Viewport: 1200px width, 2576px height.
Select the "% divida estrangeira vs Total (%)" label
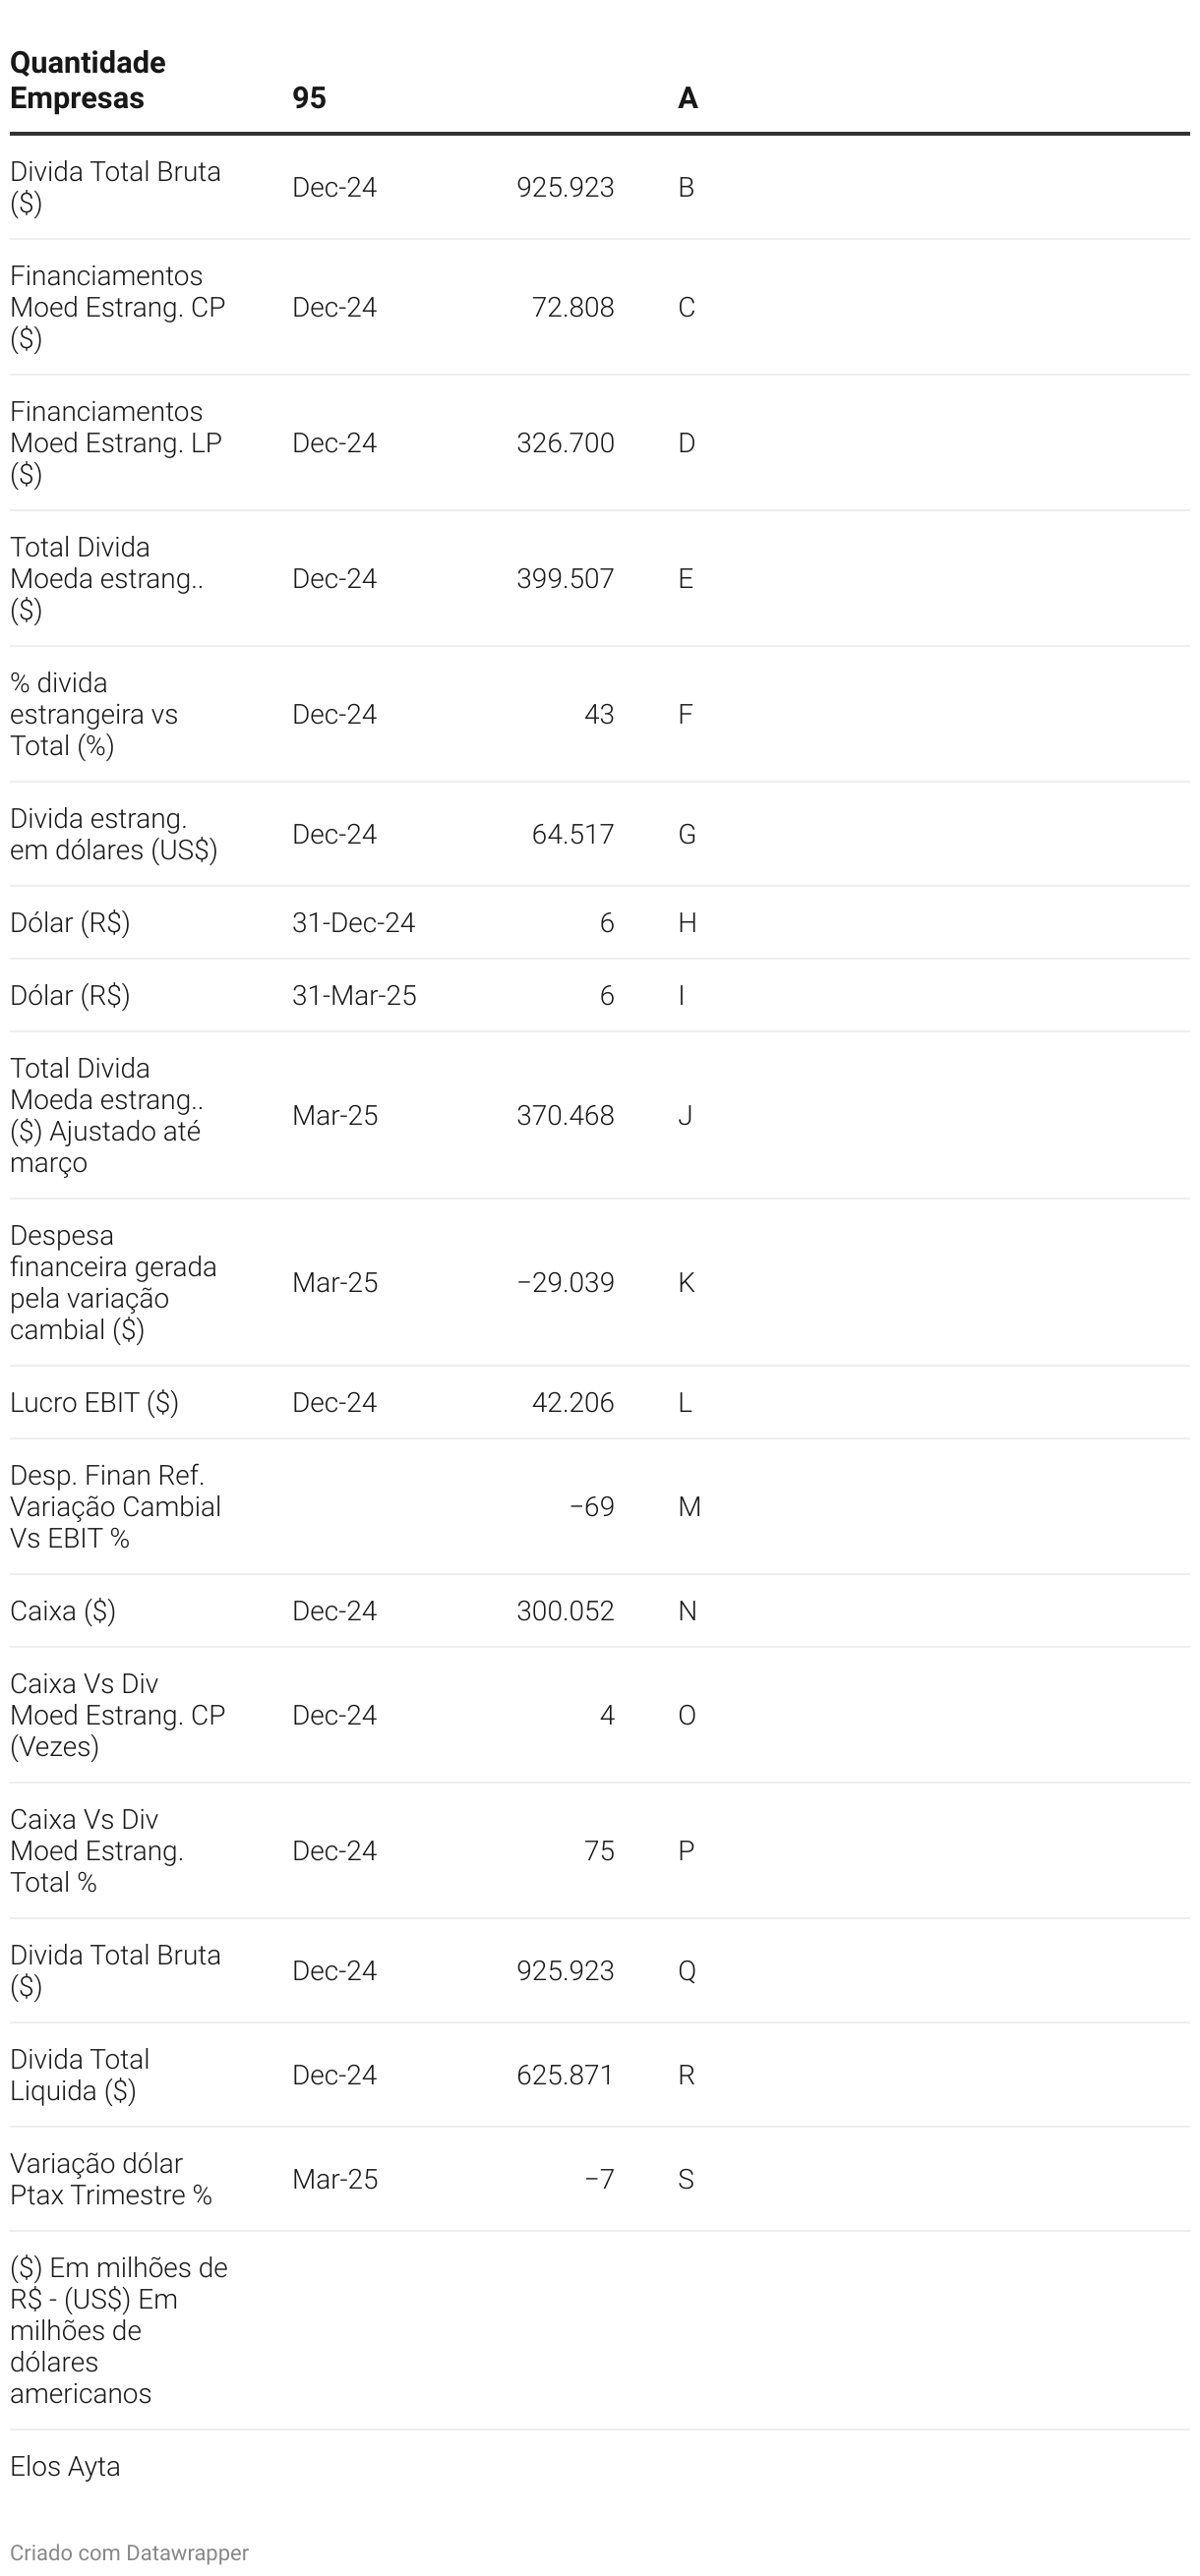[x=94, y=714]
